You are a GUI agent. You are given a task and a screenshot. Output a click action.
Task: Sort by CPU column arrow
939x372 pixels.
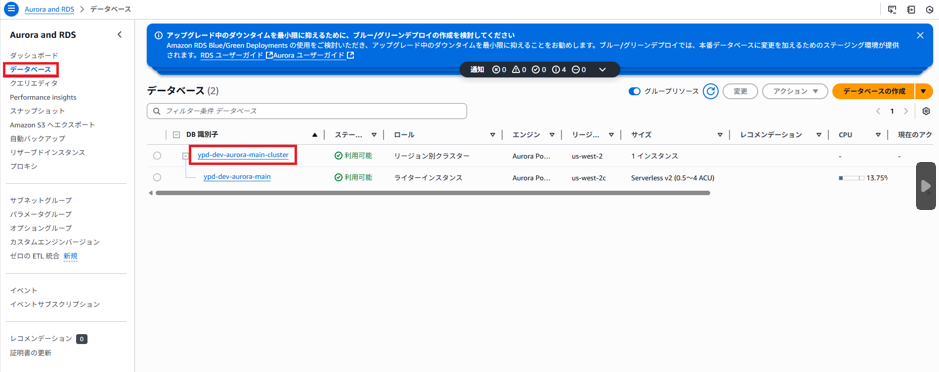click(x=878, y=135)
